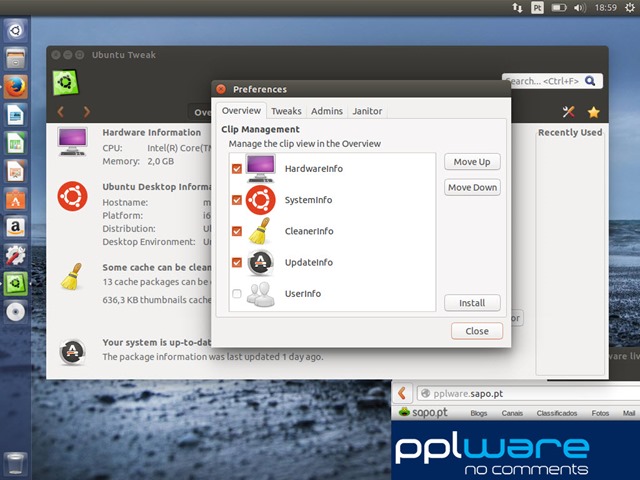The height and width of the screenshot is (480, 640).
Task: Uncheck the UpdateInfo checkbox
Action: click(x=237, y=262)
